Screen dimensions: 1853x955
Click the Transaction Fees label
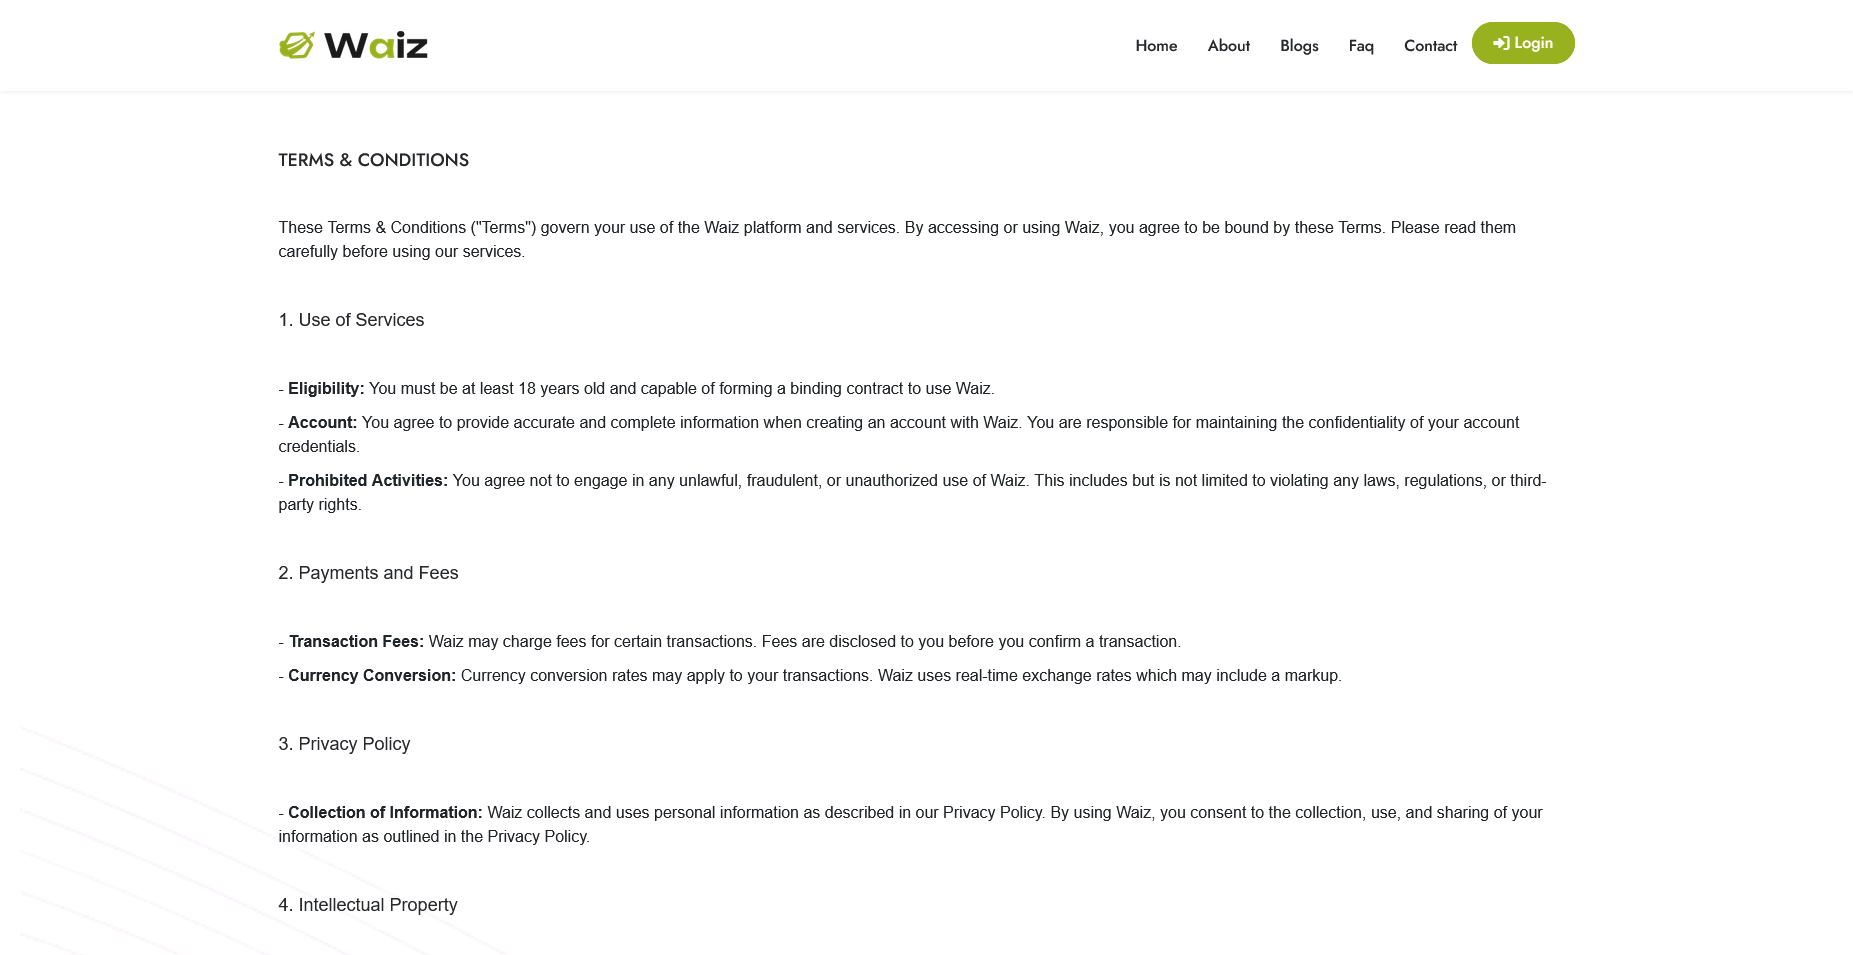(x=356, y=642)
